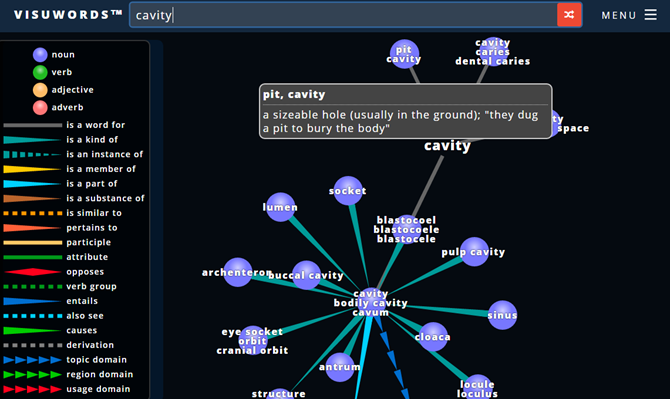Click the 'buccal cavity' node
Screen dimensions: 670x399
point(306,275)
